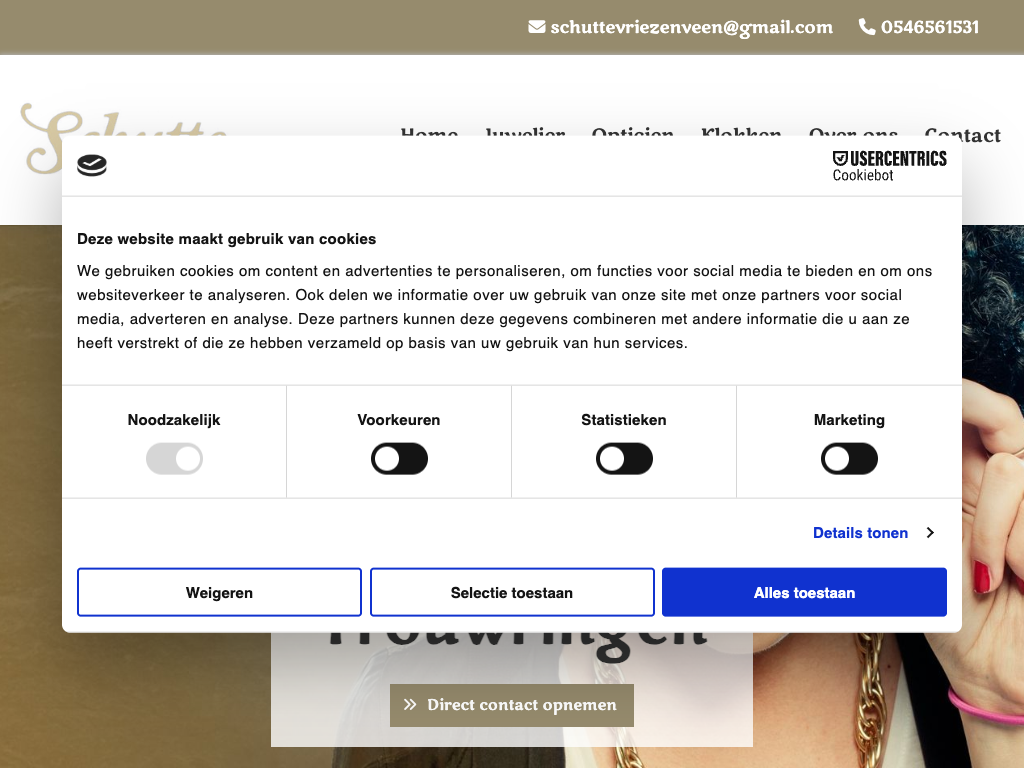This screenshot has height=768, width=1024.
Task: Navigate to the Over ons page
Action: coord(853,132)
